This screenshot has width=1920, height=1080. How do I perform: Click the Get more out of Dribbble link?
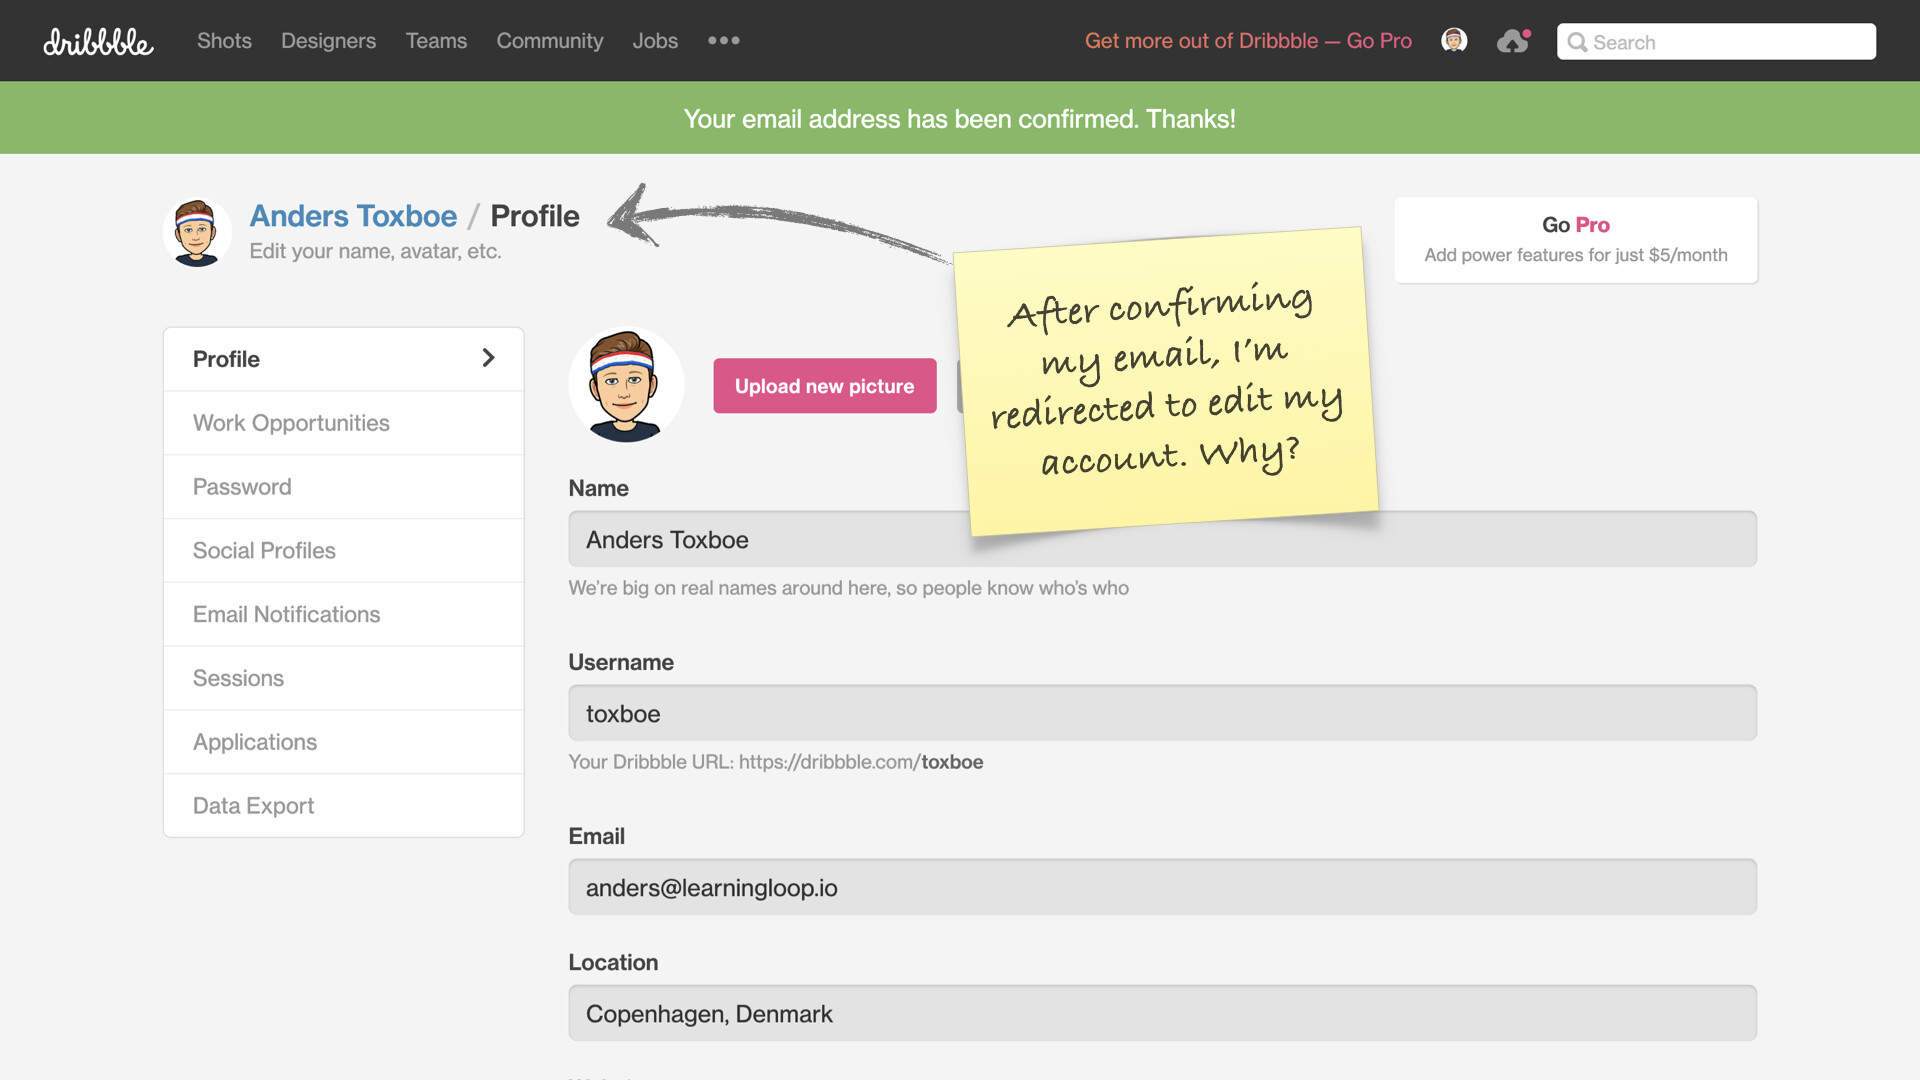1248,41
